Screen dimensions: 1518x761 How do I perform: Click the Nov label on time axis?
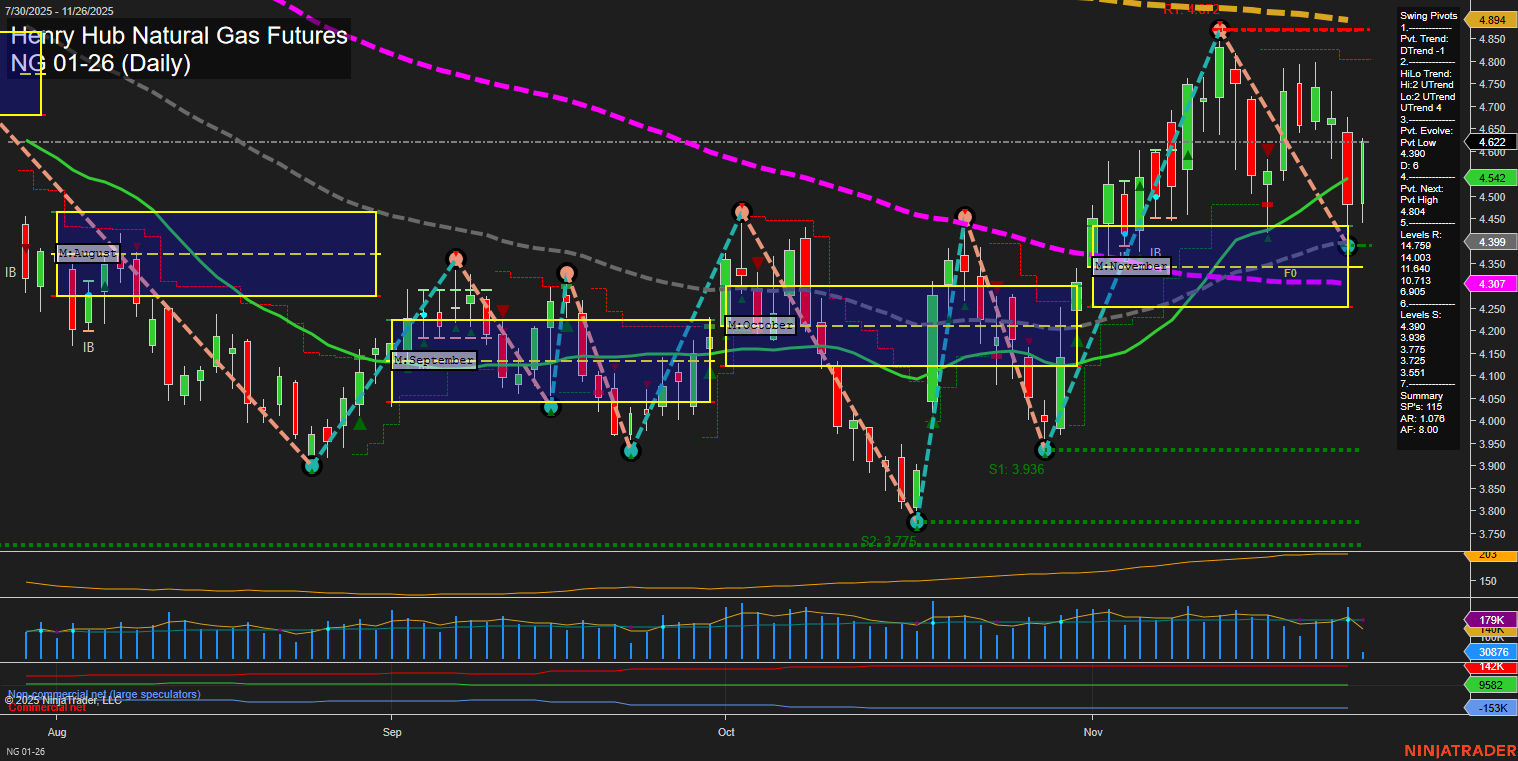pyautogui.click(x=1093, y=731)
